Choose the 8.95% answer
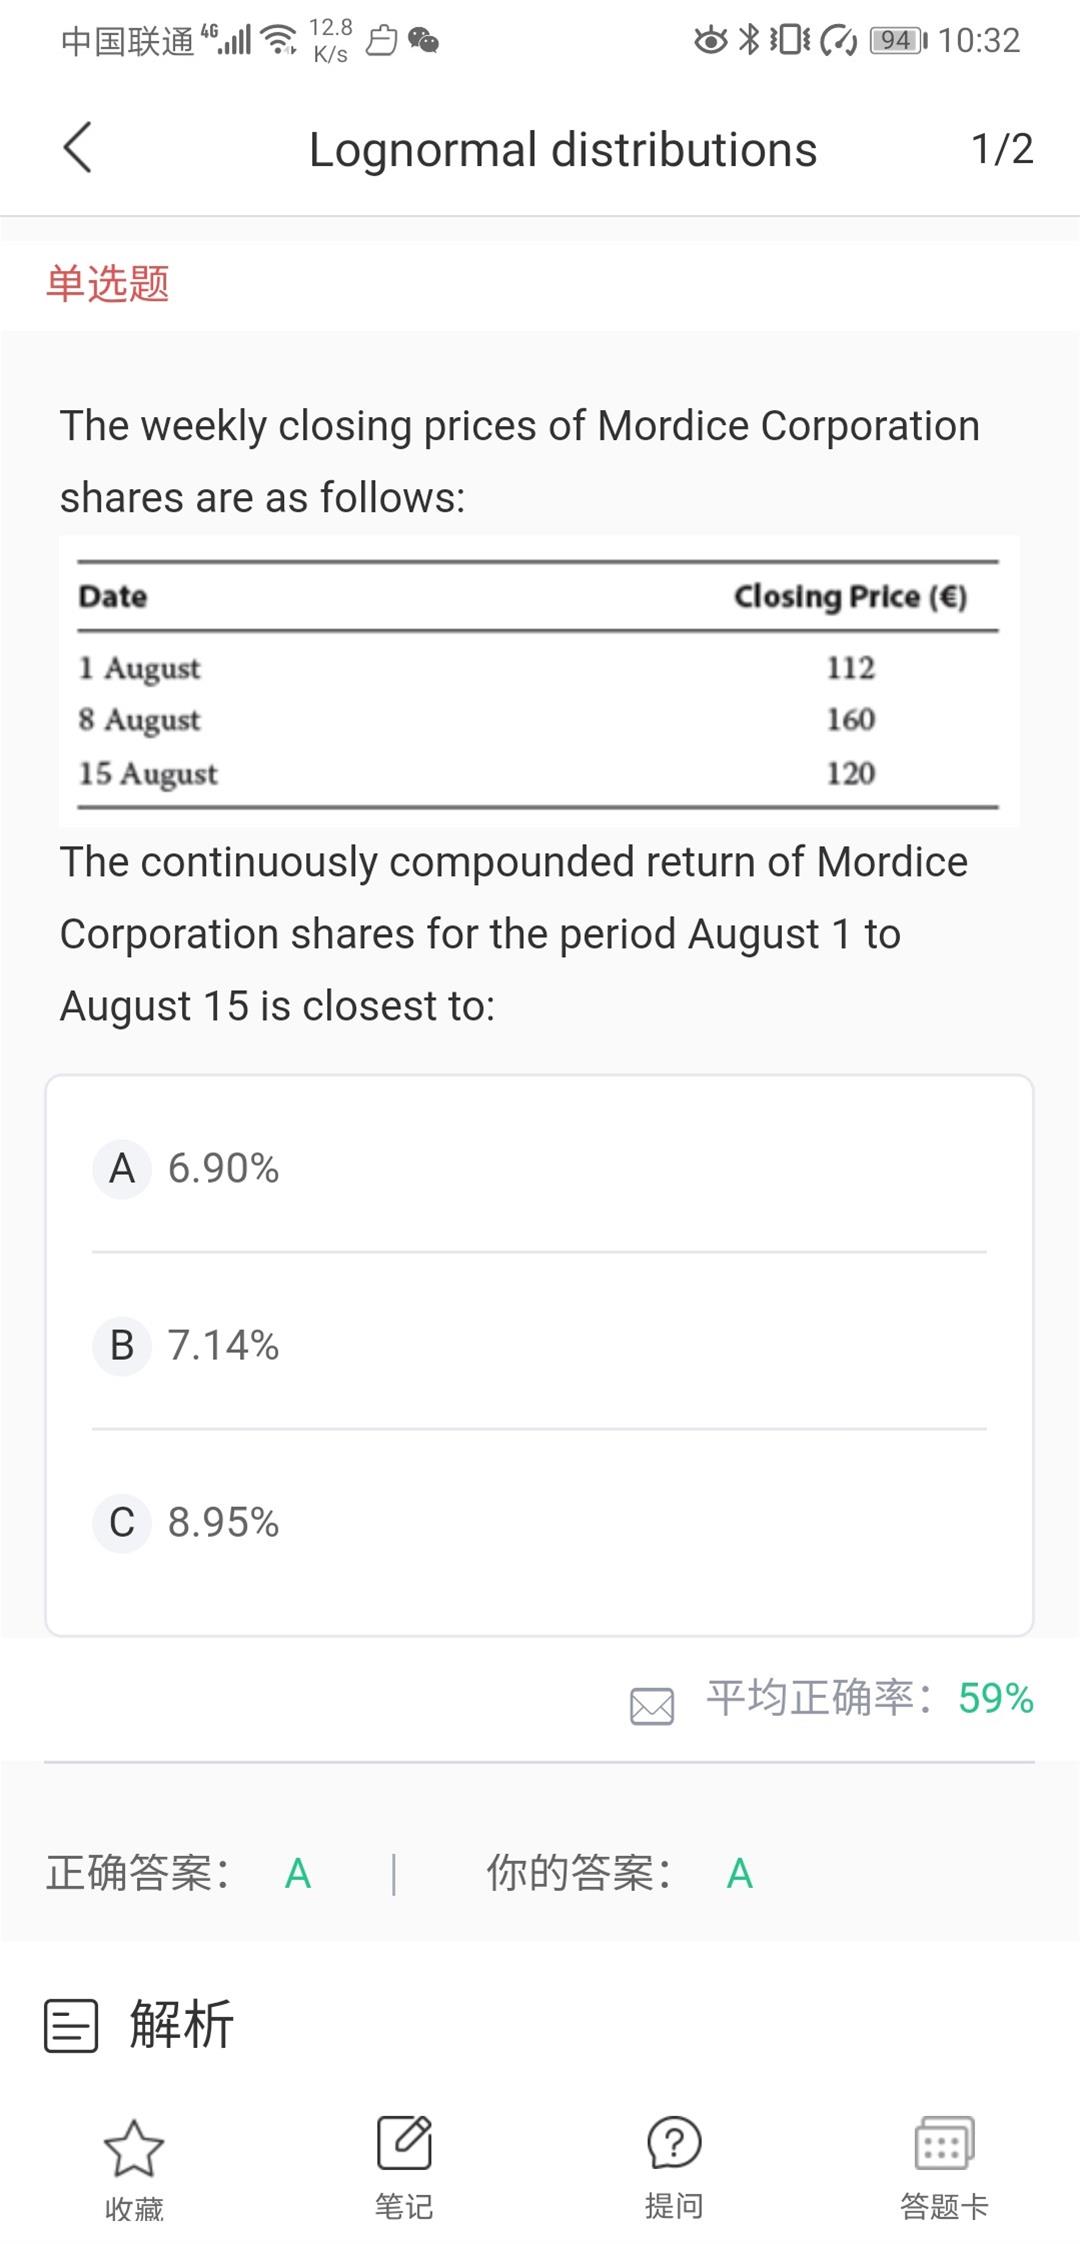Viewport: 1080px width, 2244px height. (x=223, y=1522)
